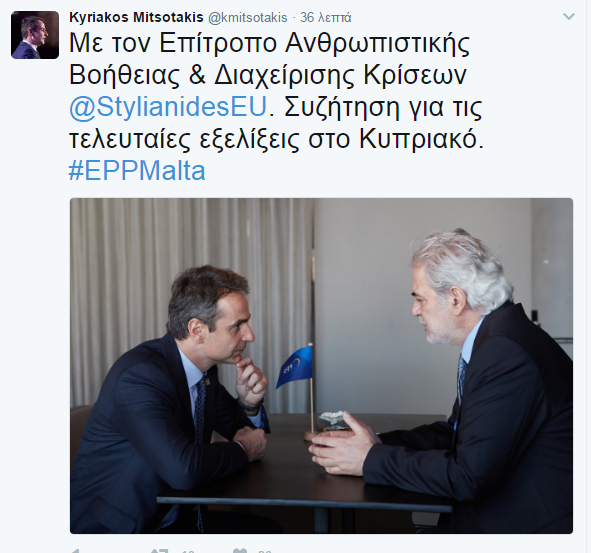
Task: Click the words 'Διαχείρισης Κρίσεων' in tweet
Action: 341,75
